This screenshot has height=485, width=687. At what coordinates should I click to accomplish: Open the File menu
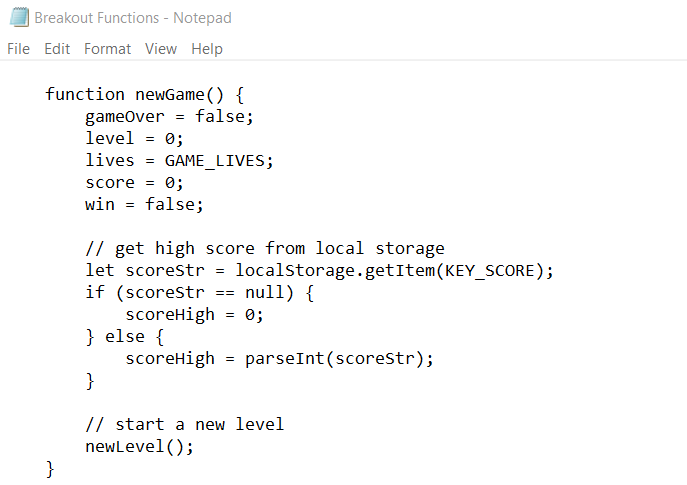click(x=18, y=48)
